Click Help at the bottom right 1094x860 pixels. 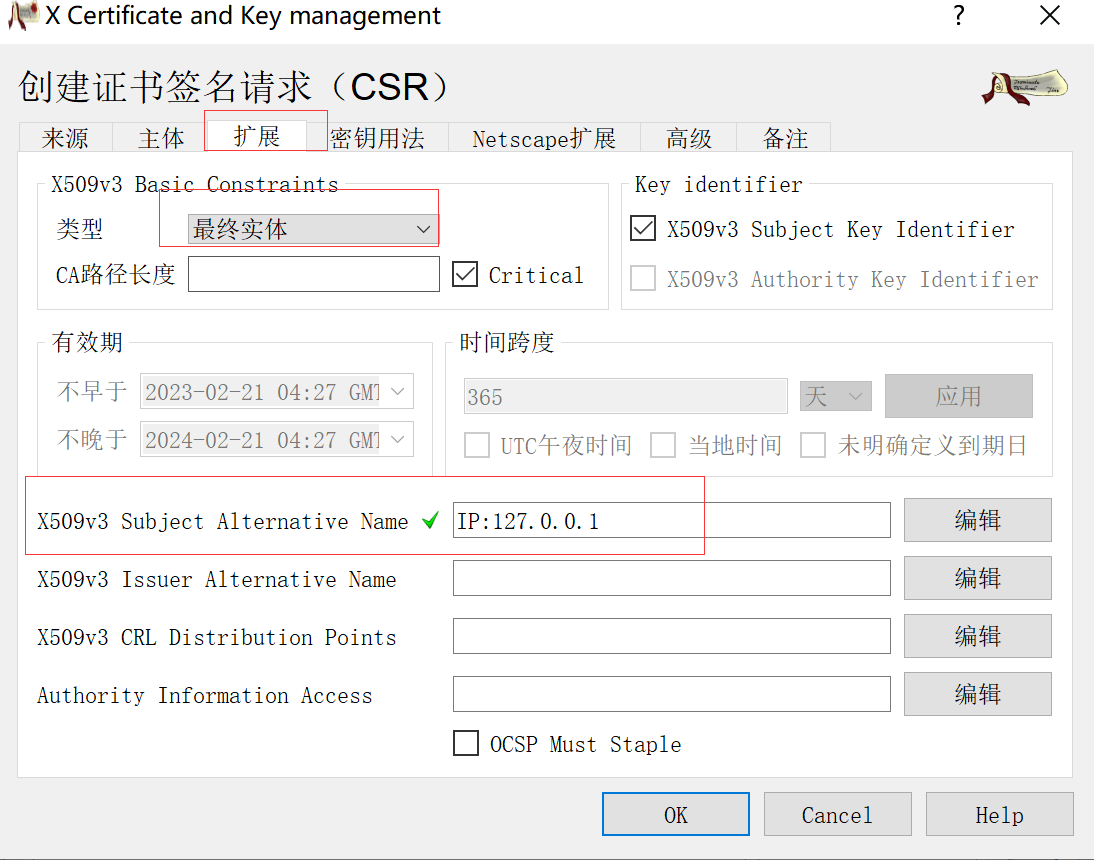click(x=999, y=814)
